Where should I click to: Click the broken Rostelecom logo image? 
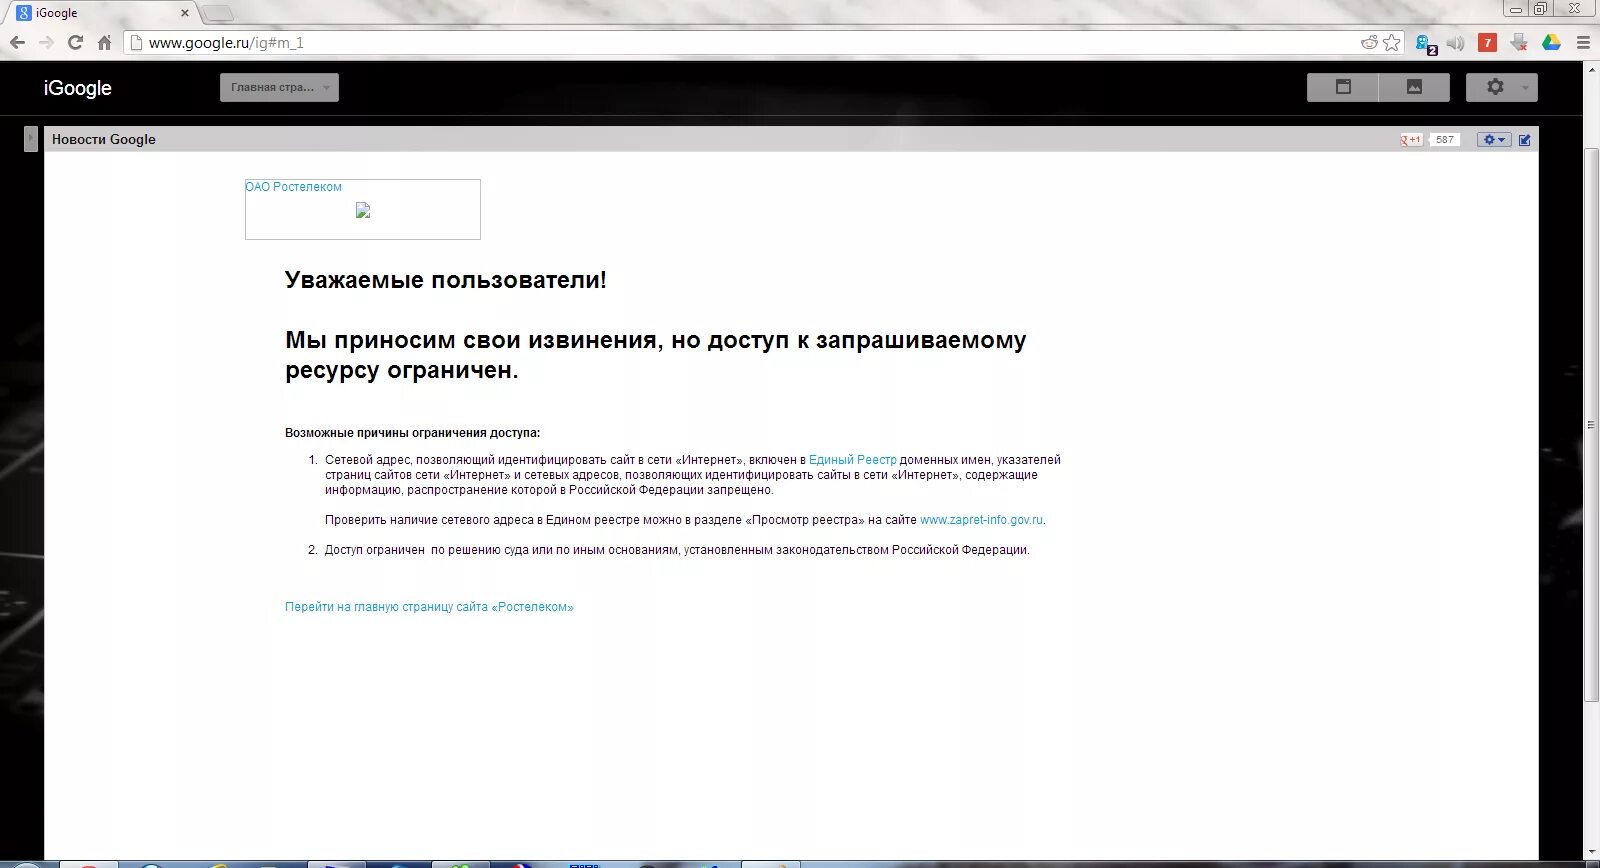tap(363, 210)
